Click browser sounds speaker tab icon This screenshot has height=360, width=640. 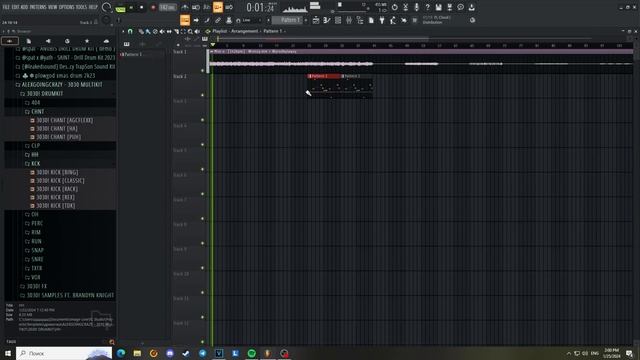[48, 41]
